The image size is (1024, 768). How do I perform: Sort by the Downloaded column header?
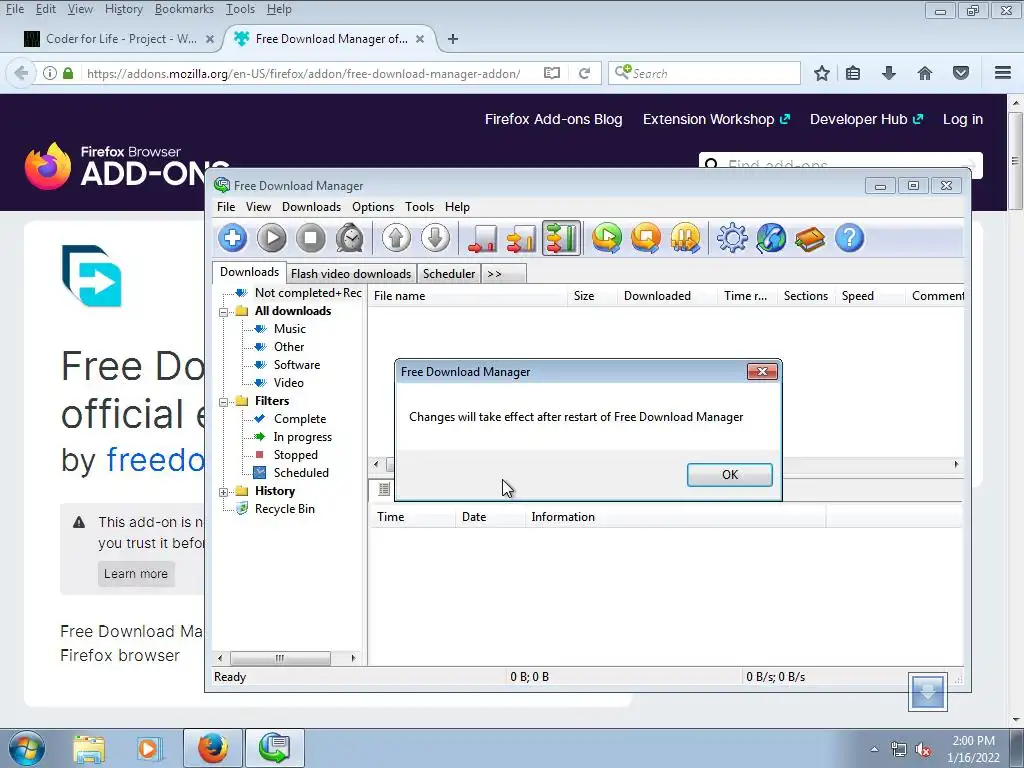click(667, 296)
